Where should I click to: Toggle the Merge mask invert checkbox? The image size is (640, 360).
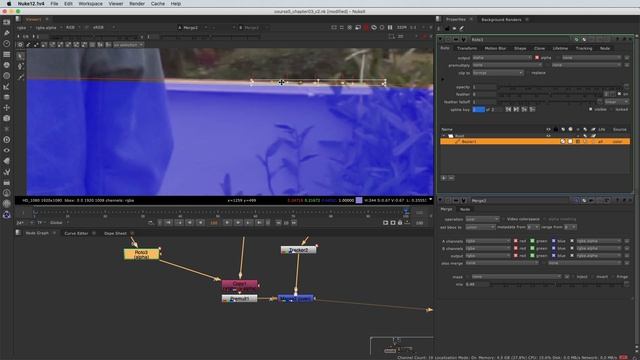click(593, 277)
